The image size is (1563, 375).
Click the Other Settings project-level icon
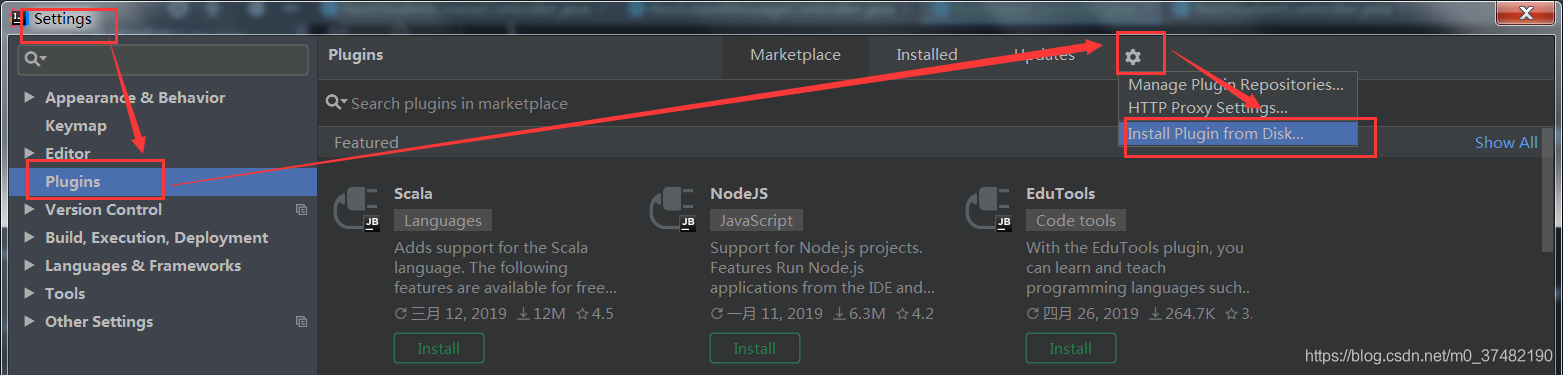[x=301, y=322]
